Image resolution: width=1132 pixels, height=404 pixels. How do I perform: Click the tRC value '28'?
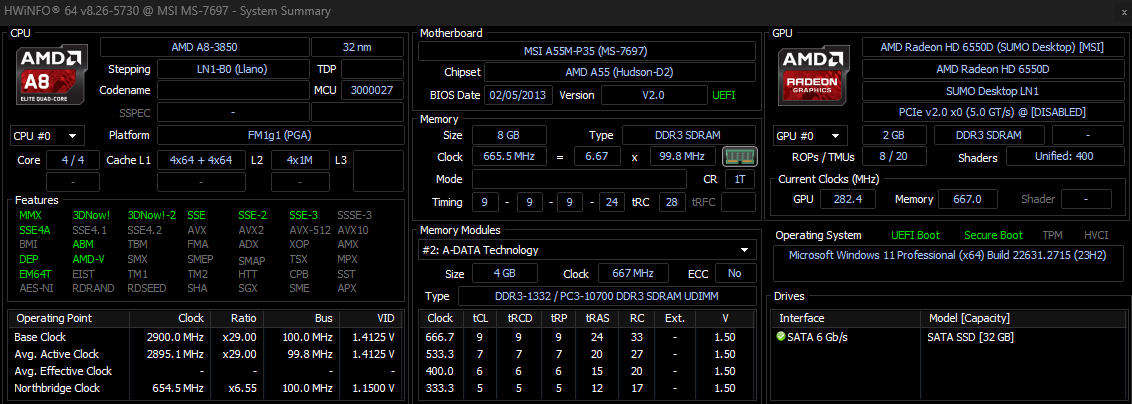point(672,202)
